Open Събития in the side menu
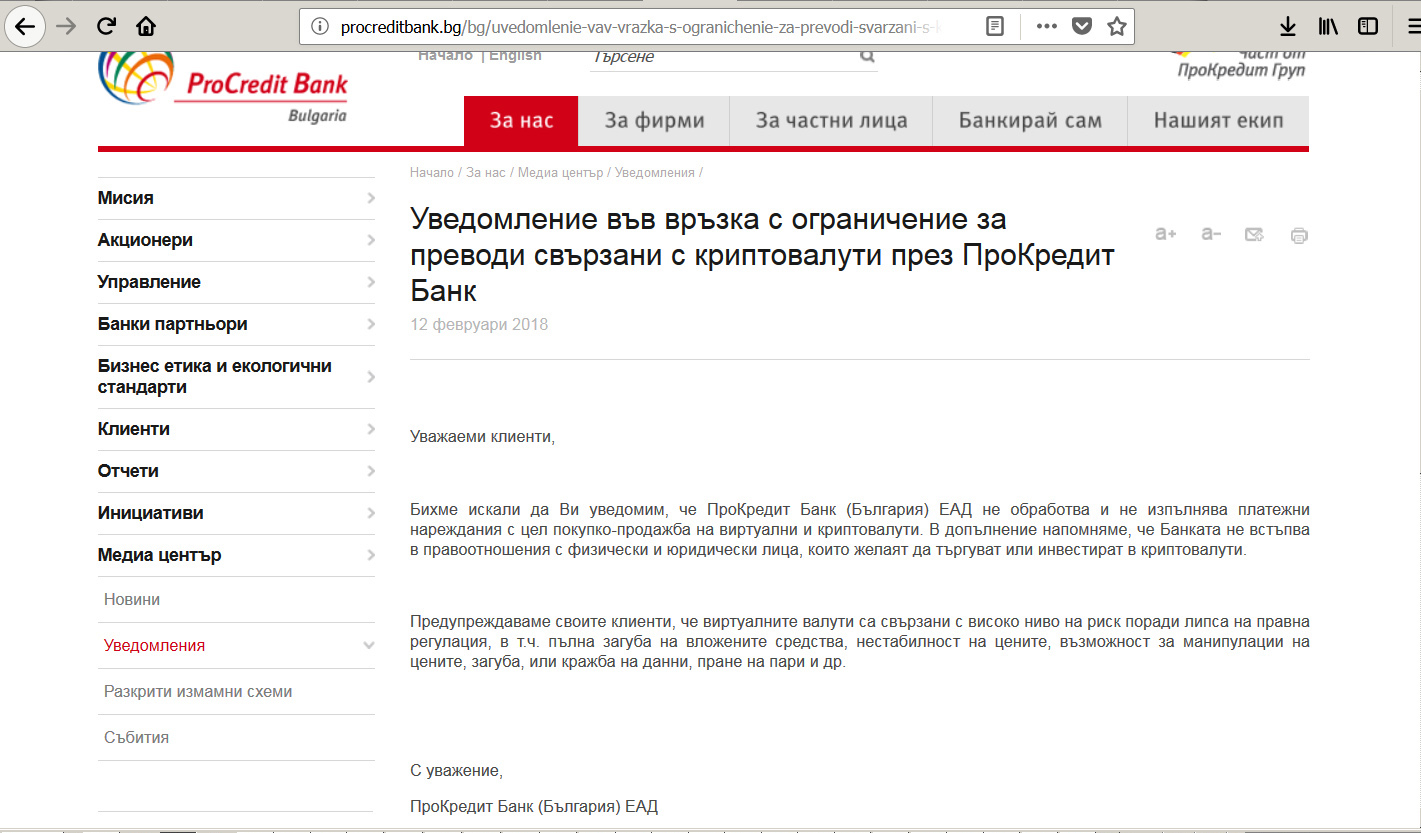 136,738
